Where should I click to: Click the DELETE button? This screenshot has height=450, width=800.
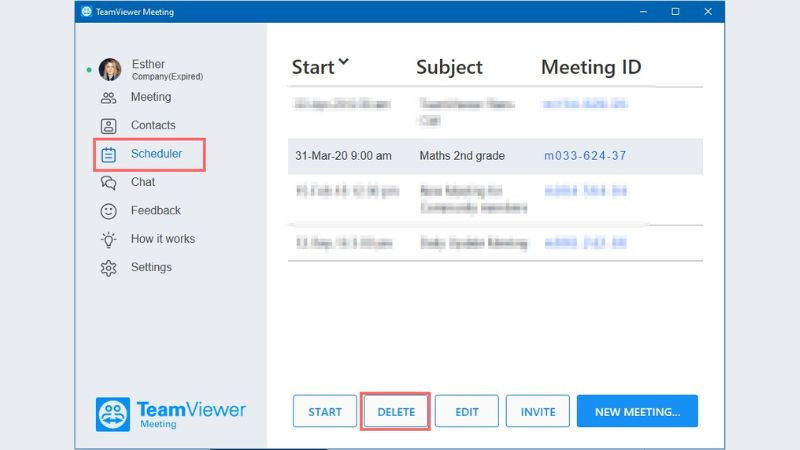tap(396, 411)
